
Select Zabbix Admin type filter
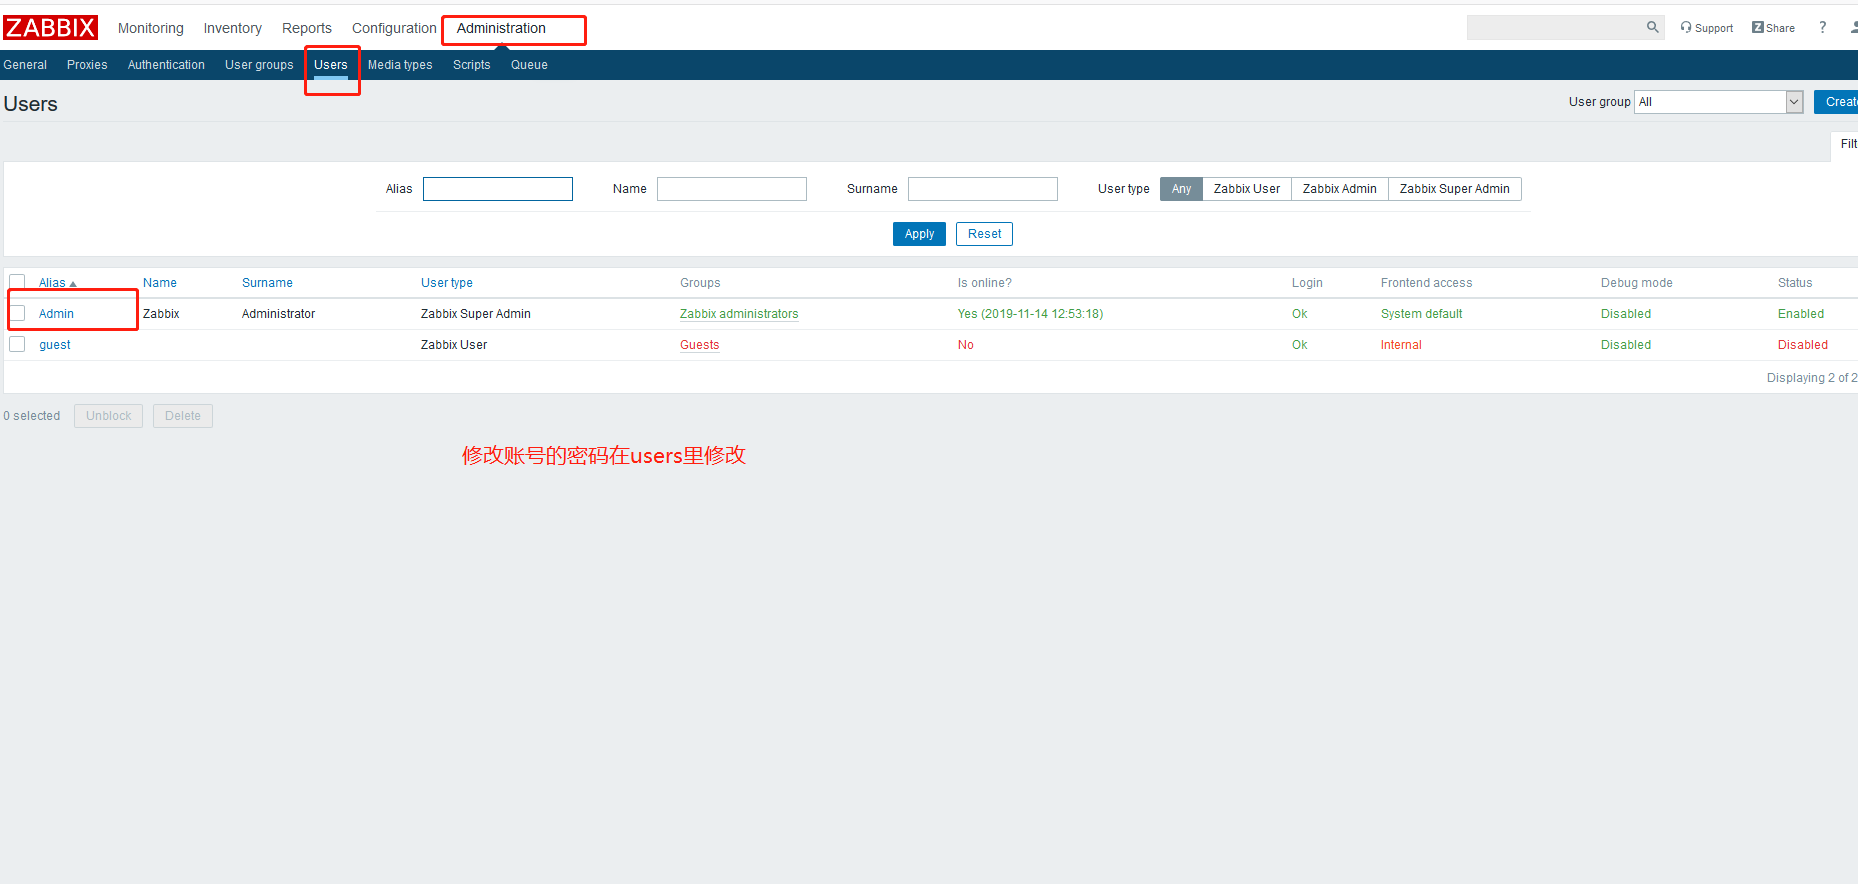(x=1340, y=189)
